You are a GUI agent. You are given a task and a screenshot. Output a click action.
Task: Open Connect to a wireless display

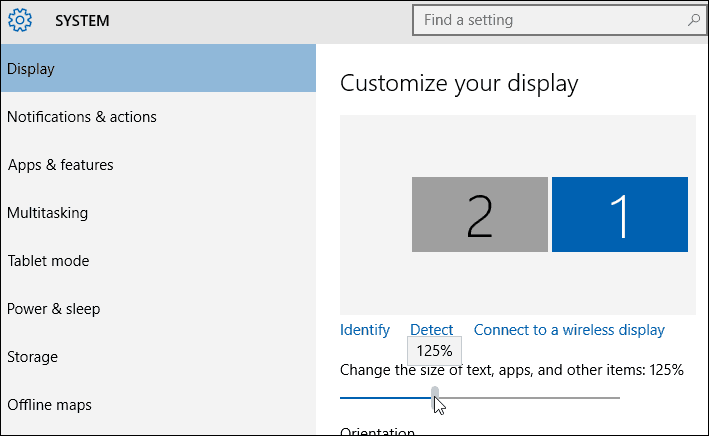pyautogui.click(x=569, y=330)
